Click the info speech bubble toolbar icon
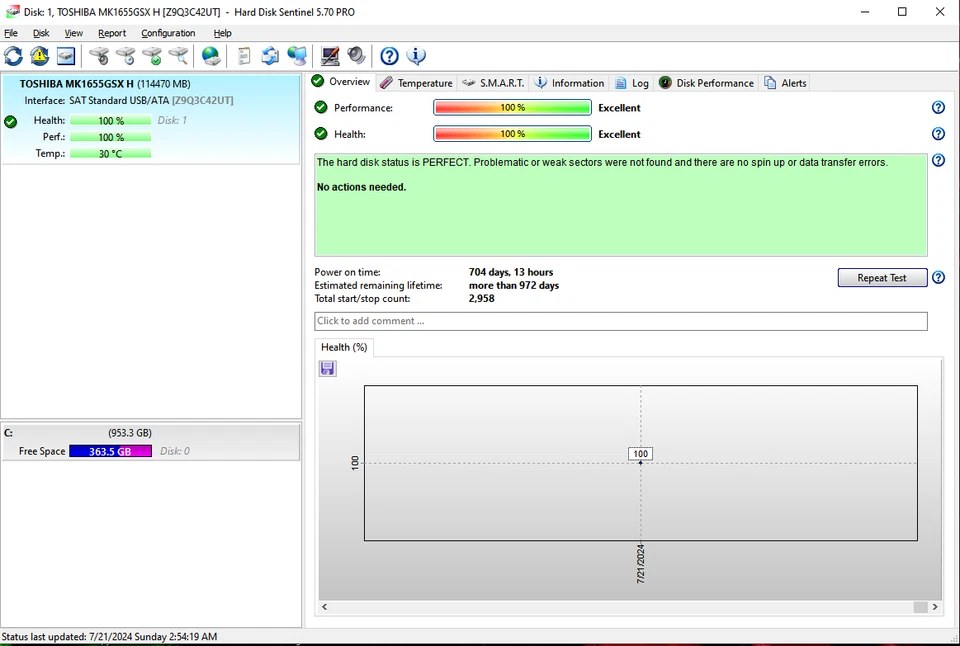 tap(416, 56)
